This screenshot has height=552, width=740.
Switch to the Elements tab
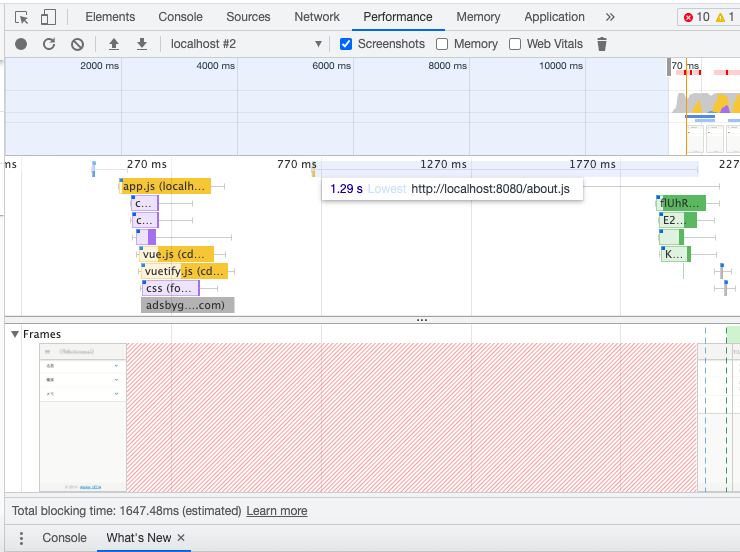pyautogui.click(x=110, y=17)
